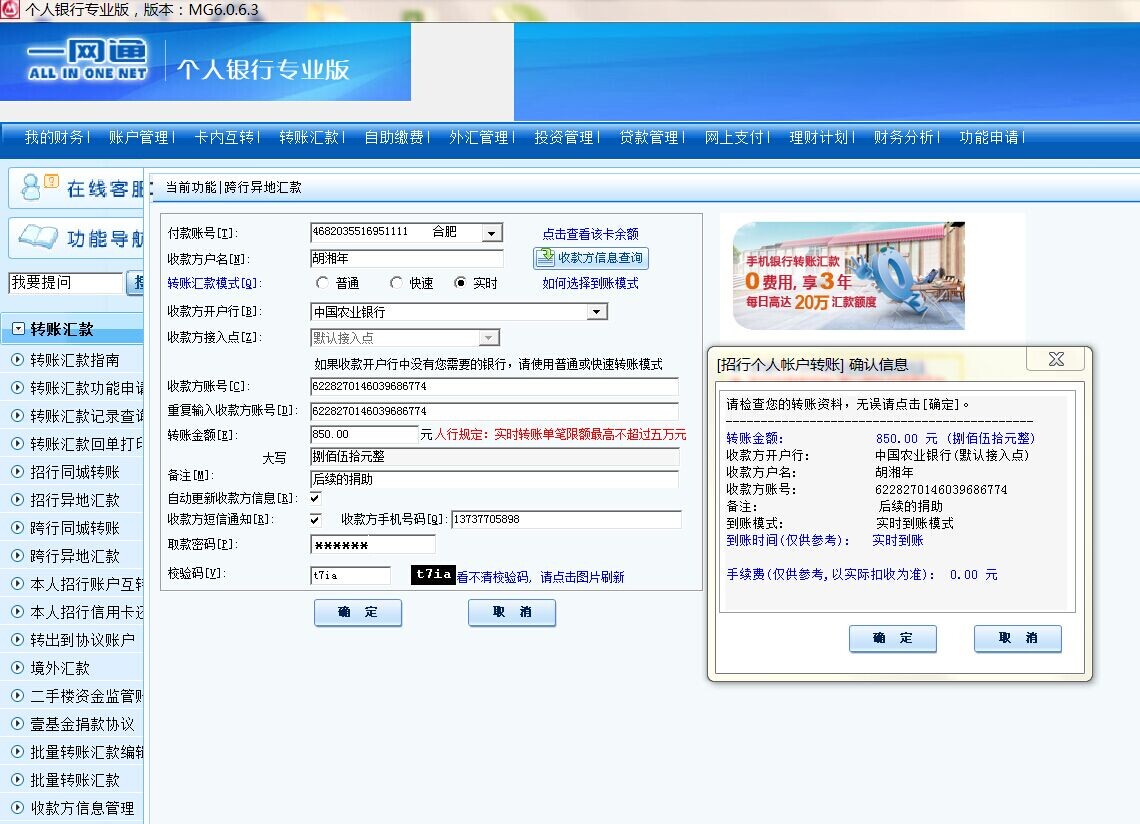Screen dimensions: 1140x824
Task: Open 转账汇款记录查询 in sidebar
Action: point(87,415)
